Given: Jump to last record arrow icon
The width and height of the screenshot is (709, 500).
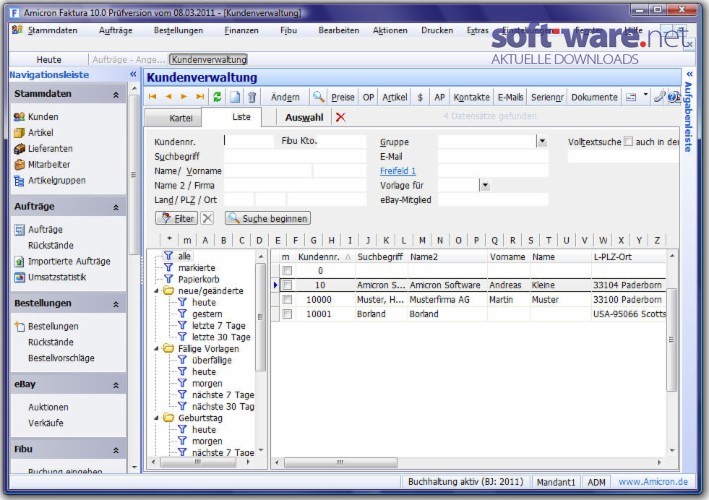Looking at the screenshot, I should coord(200,97).
